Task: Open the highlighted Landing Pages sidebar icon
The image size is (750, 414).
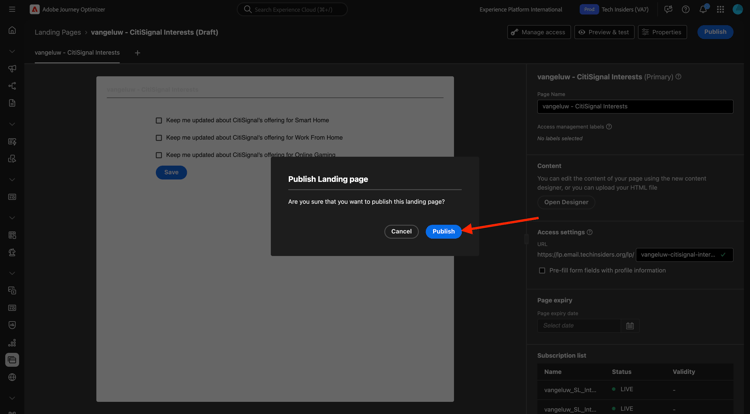Action: click(12, 360)
